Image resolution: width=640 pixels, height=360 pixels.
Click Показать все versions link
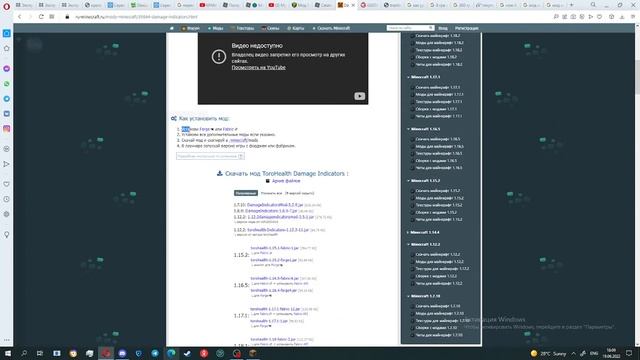[271, 193]
